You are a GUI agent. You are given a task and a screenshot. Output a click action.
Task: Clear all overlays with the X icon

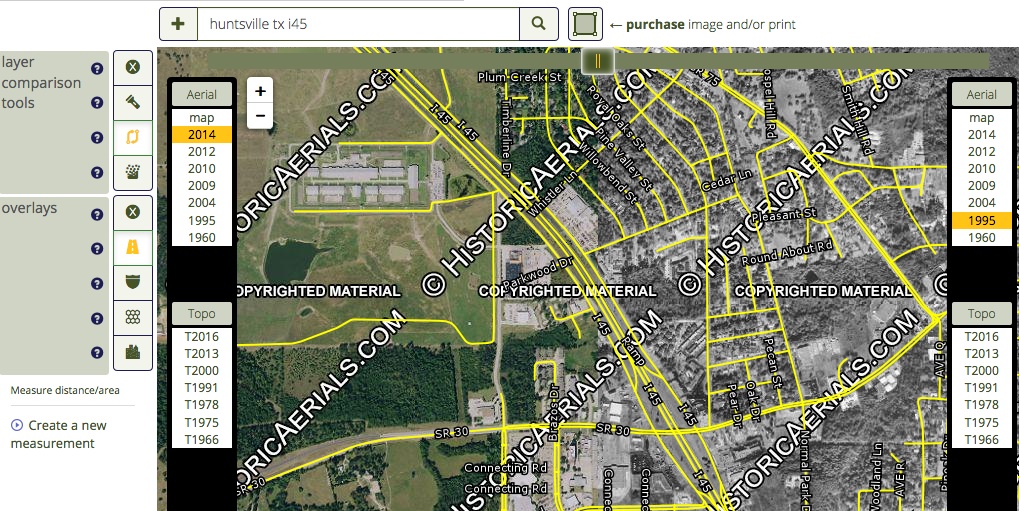pos(133,212)
